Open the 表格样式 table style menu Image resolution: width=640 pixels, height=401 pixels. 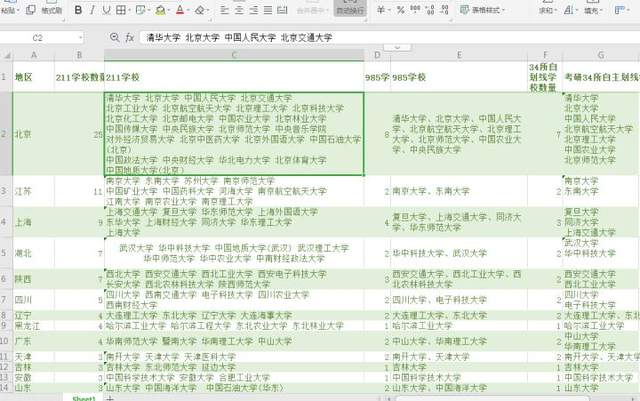click(482, 10)
